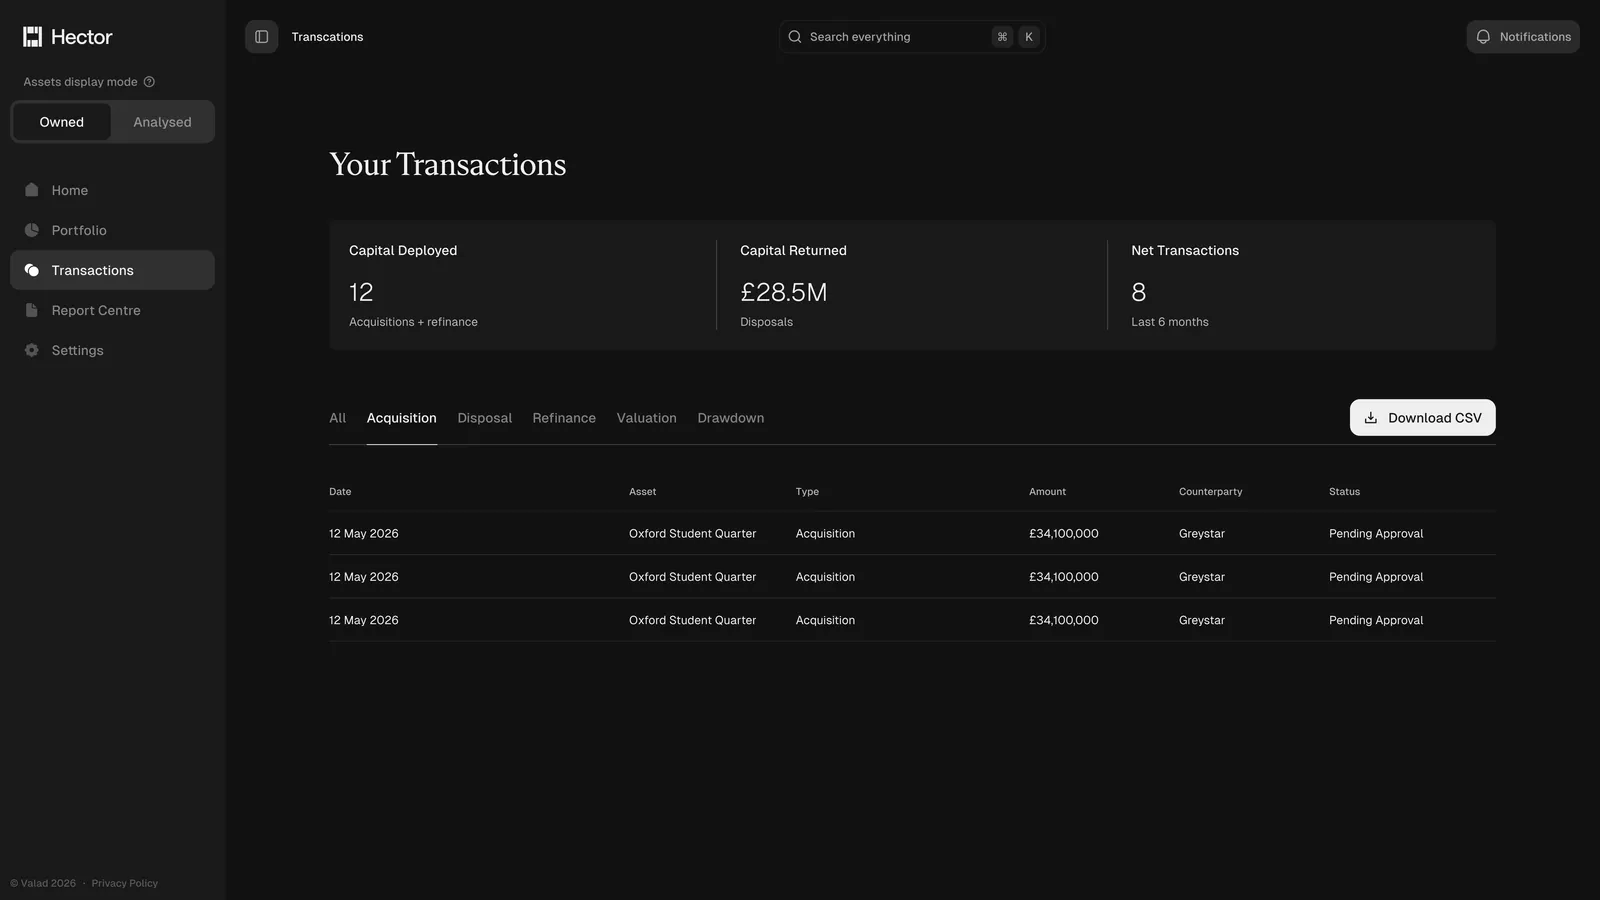Click the Home sidebar icon
Screen dimensions: 1600x900
point(32,190)
